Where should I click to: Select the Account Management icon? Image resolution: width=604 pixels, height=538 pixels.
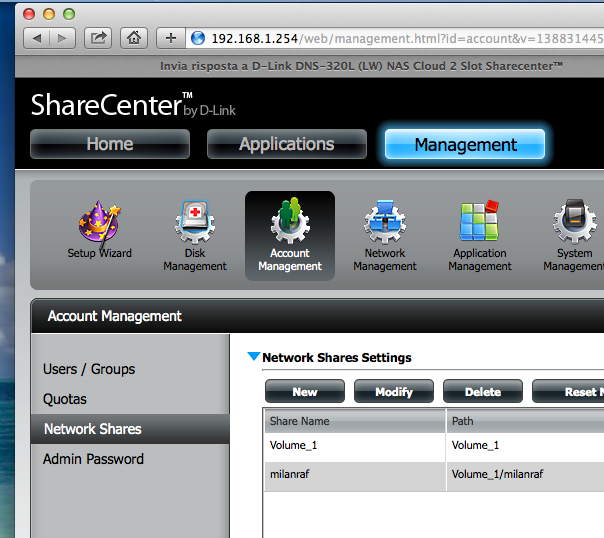click(x=290, y=235)
